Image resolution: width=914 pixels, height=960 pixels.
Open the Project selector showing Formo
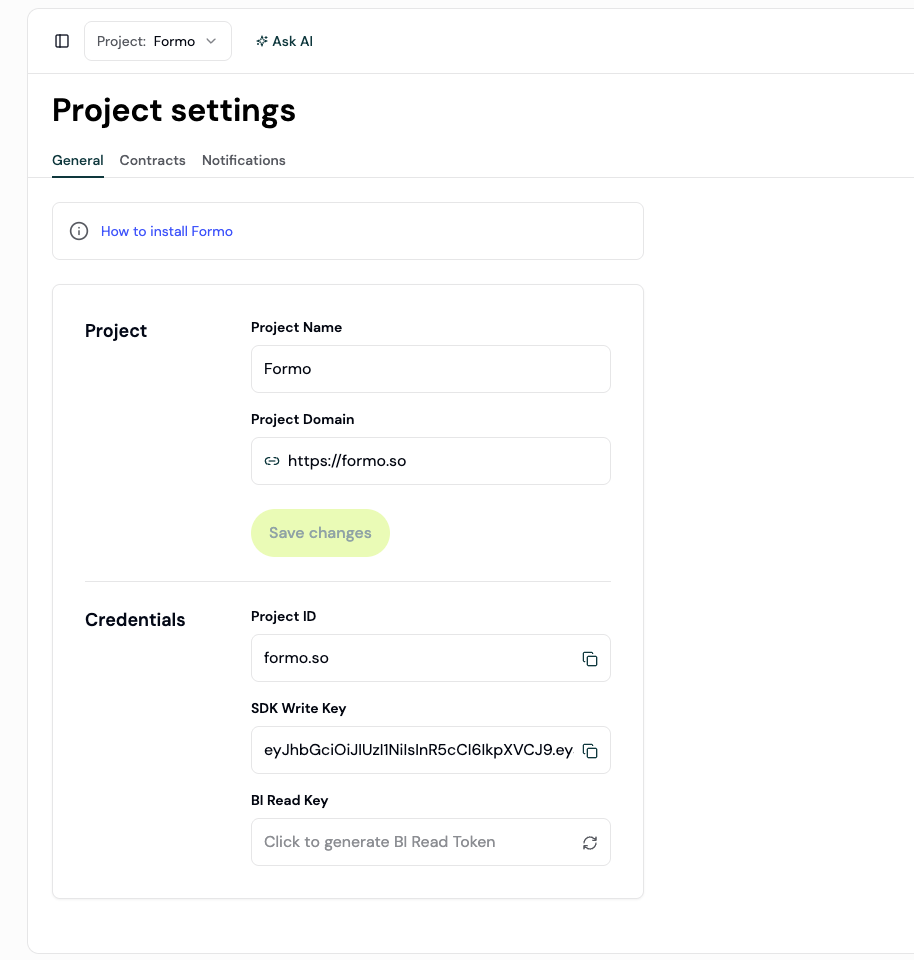tap(157, 41)
